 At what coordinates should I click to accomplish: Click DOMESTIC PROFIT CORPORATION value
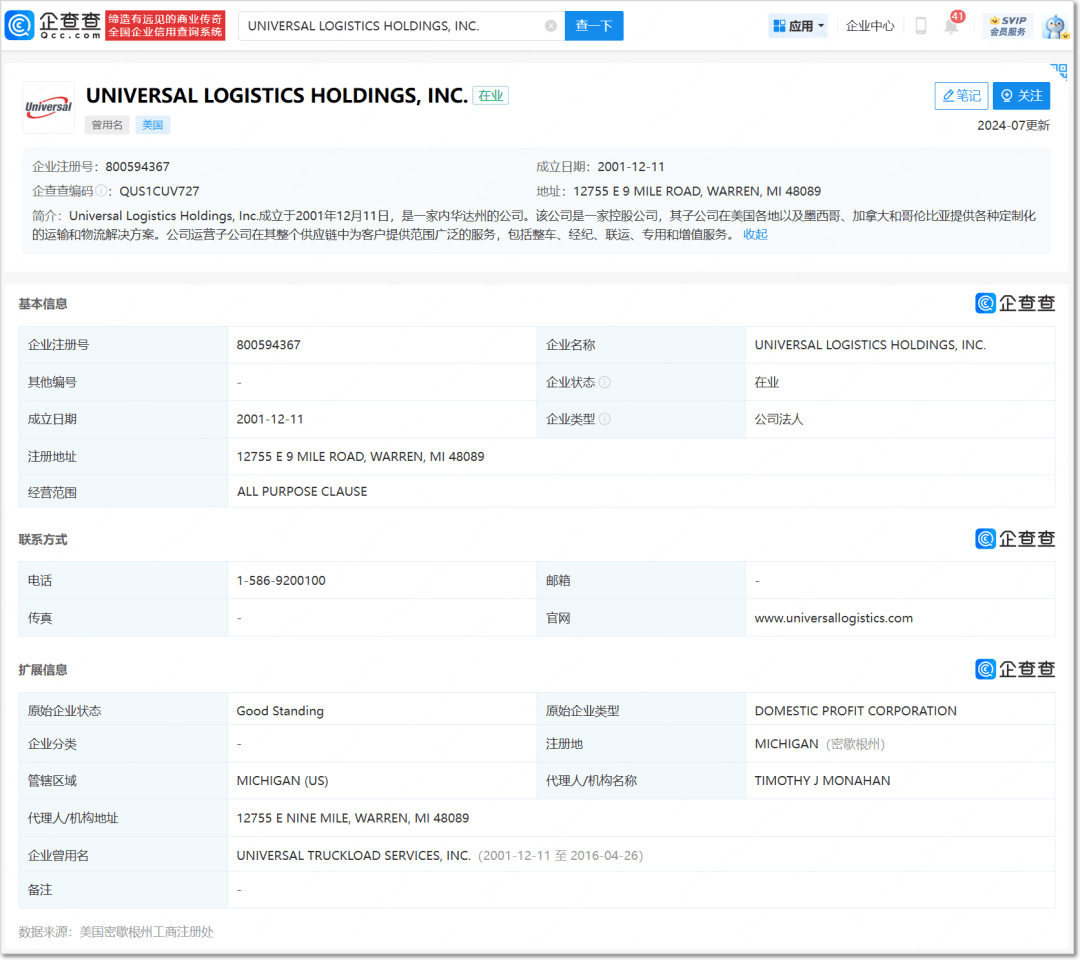[855, 711]
